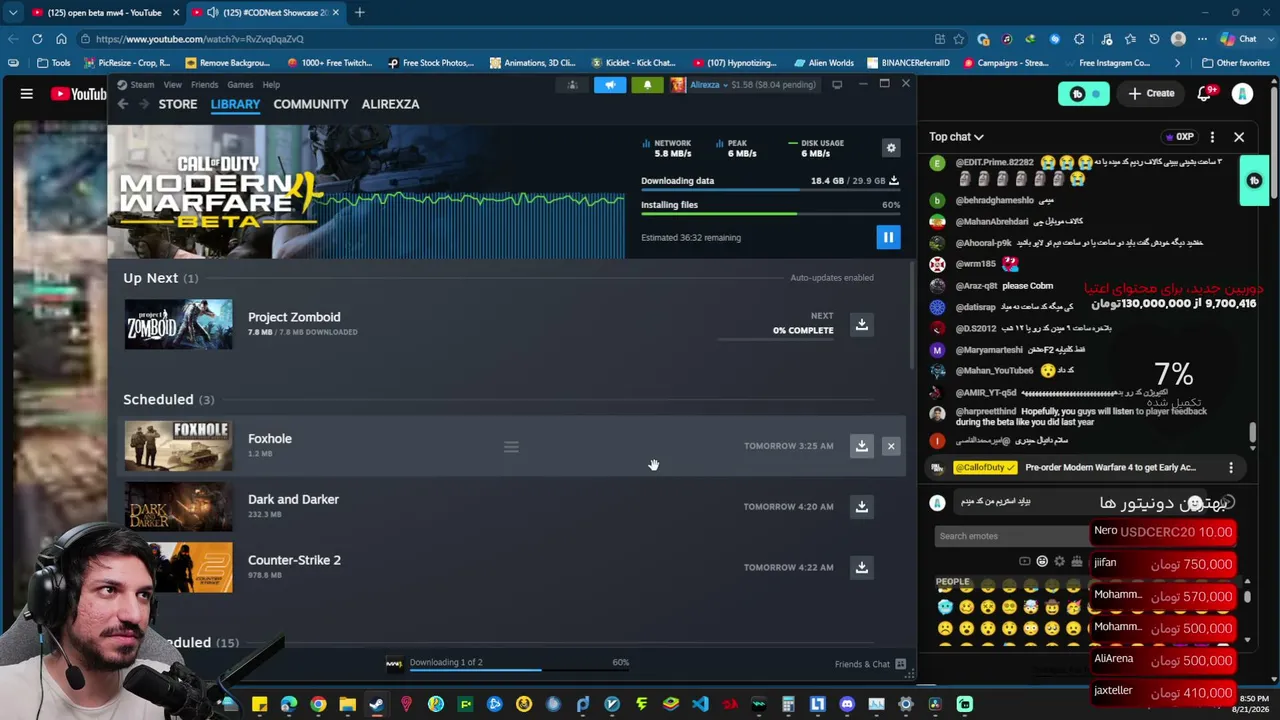Screen dimensions: 1280x720
Task: Go to the browser home page
Action: pyautogui.click(x=61, y=39)
